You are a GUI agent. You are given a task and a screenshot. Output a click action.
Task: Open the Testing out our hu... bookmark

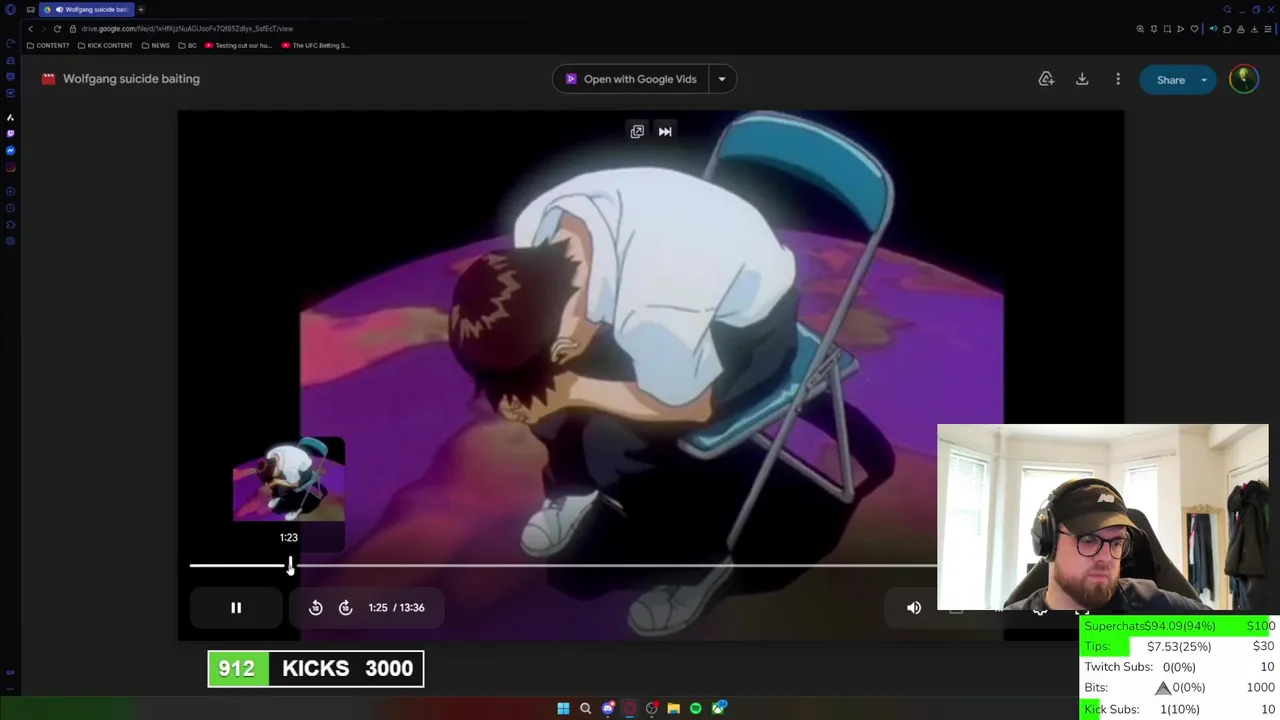pyautogui.click(x=238, y=45)
